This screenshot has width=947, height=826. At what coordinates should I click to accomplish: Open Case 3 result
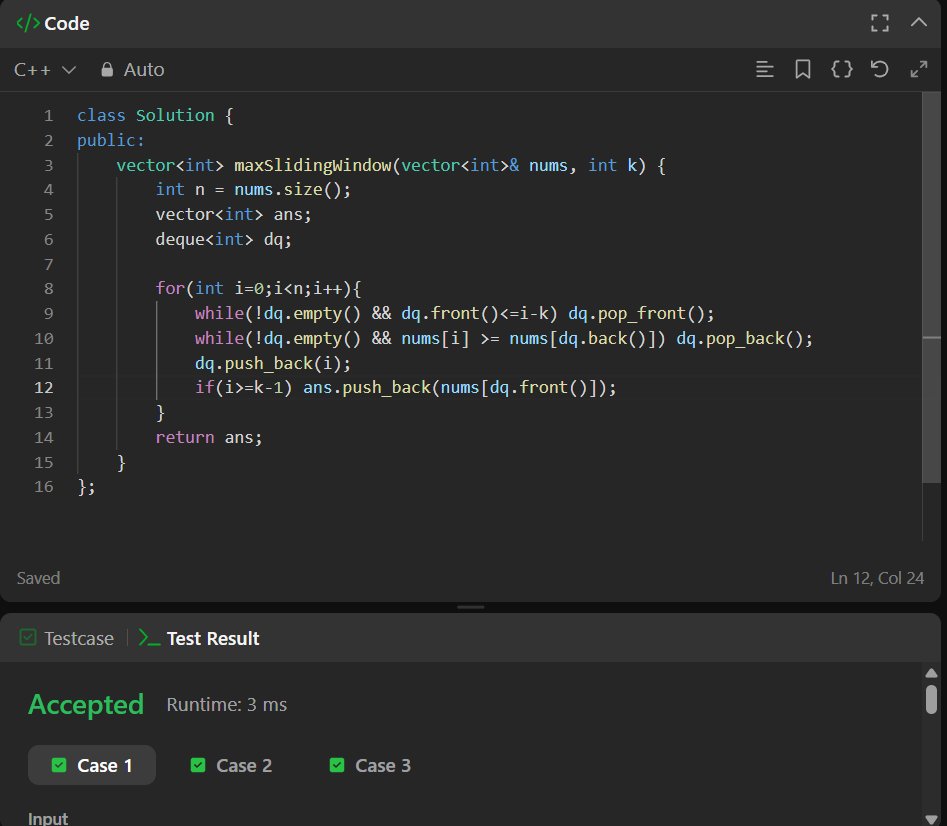point(370,765)
